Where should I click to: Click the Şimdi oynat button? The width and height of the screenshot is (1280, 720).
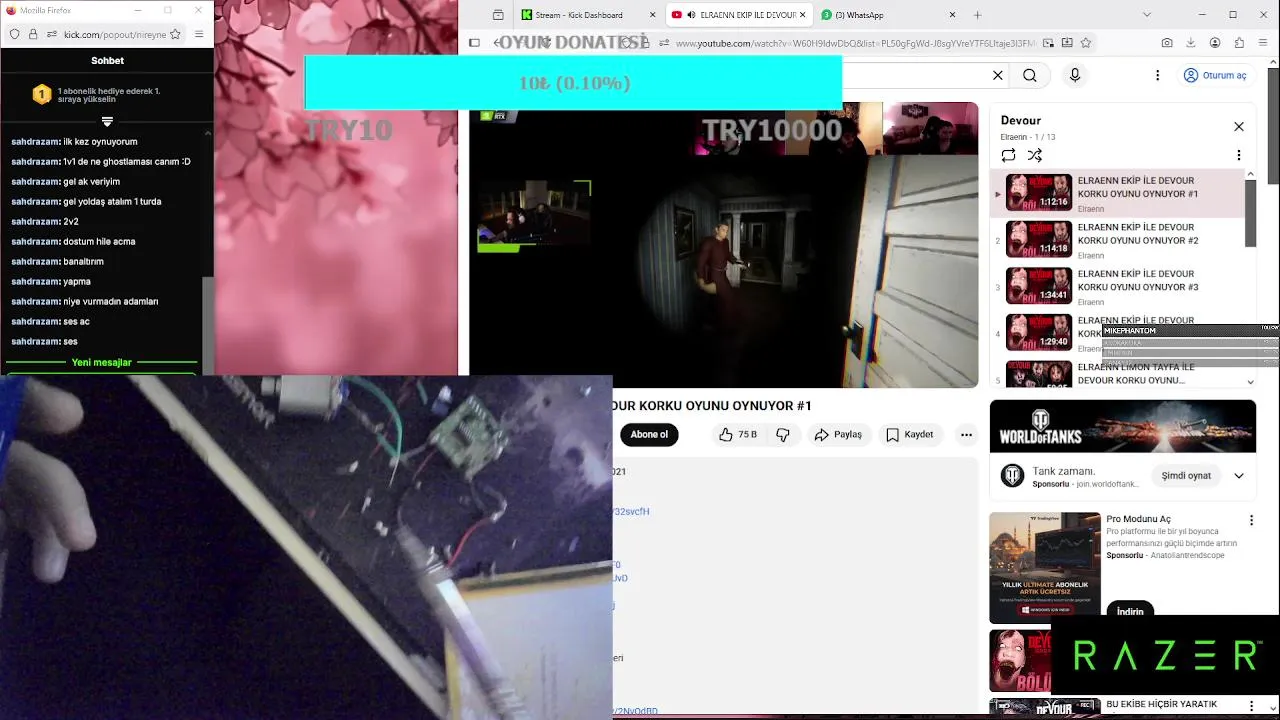point(1186,476)
